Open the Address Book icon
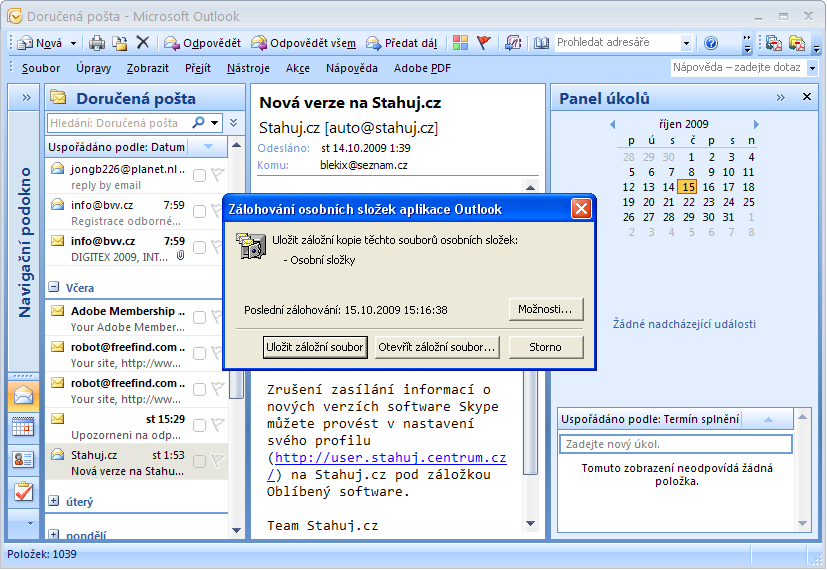Screen dimensions: 827x570 point(541,43)
